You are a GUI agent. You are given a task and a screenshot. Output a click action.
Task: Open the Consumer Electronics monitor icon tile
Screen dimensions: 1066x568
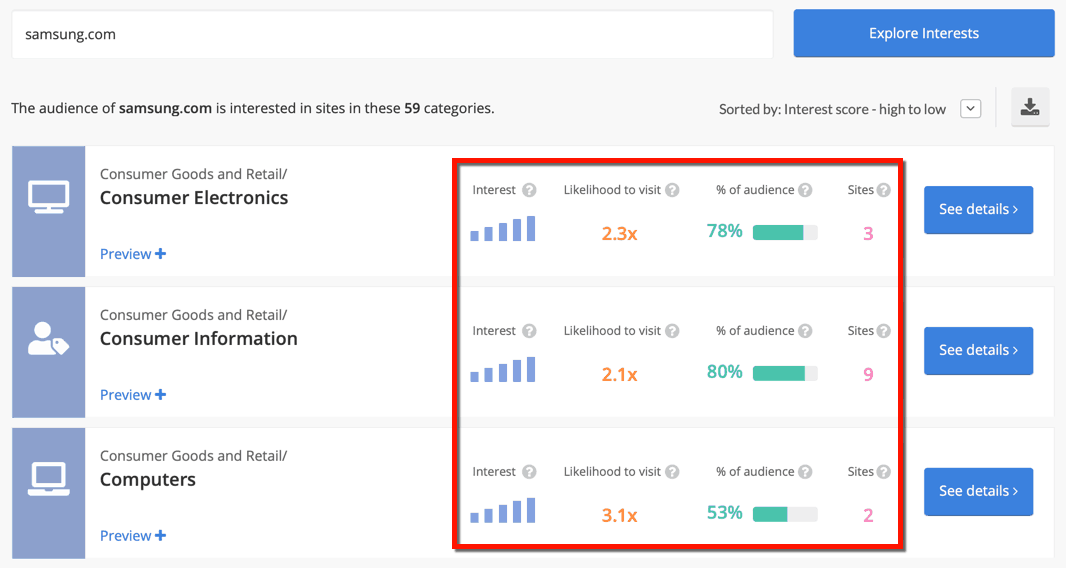point(48,211)
